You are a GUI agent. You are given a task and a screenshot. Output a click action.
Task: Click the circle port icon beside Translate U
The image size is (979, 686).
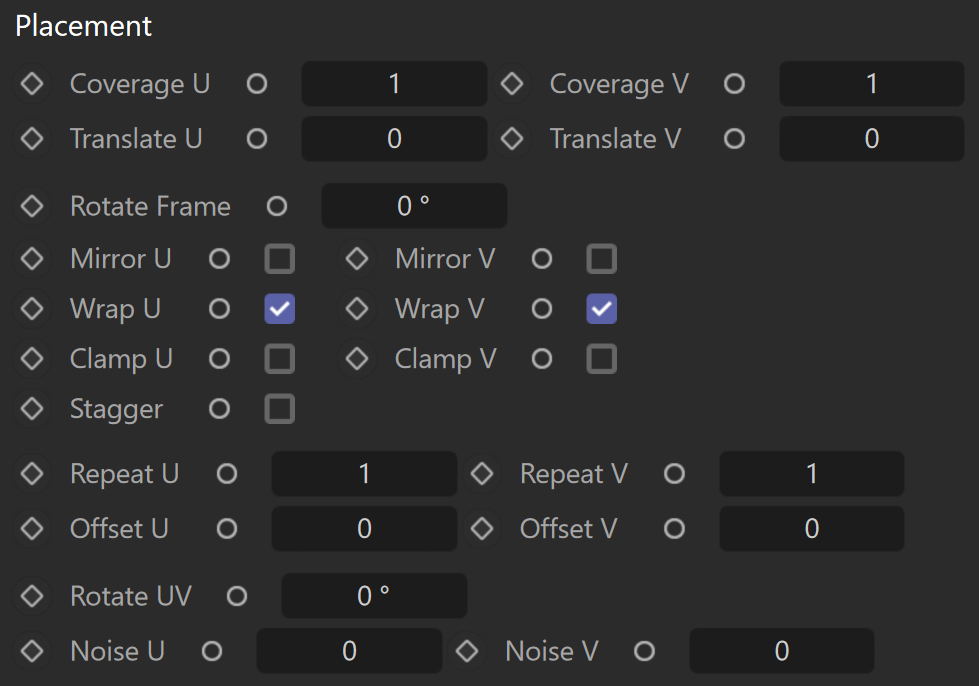[257, 139]
